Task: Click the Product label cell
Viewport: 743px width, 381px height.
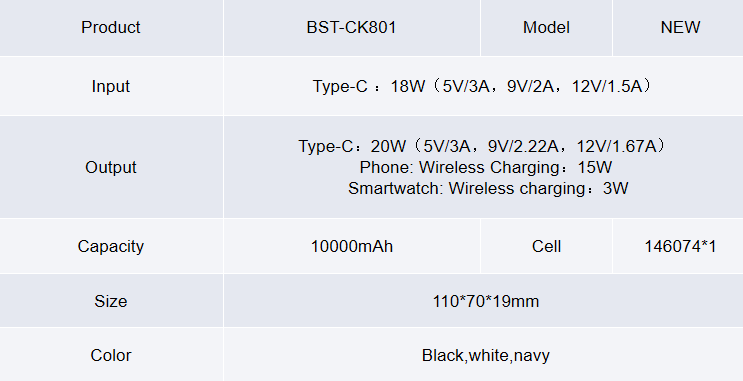Action: click(111, 27)
